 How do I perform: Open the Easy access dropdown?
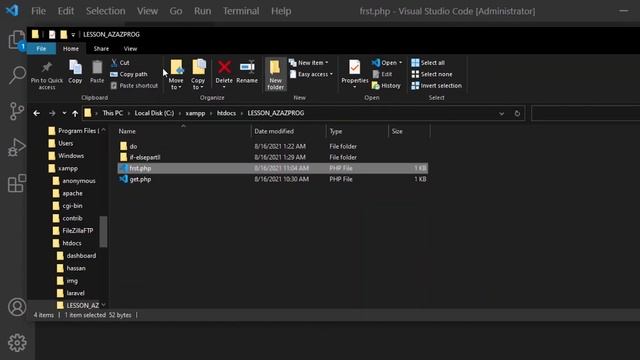point(311,74)
